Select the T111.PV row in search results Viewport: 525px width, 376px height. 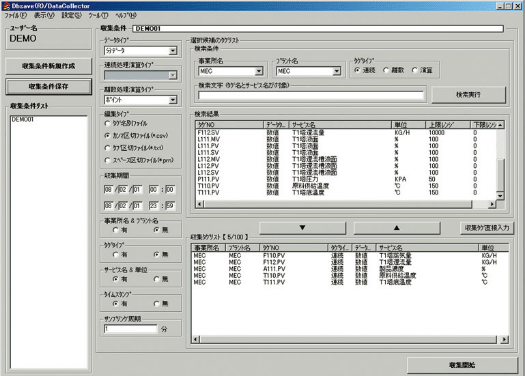(x=347, y=193)
